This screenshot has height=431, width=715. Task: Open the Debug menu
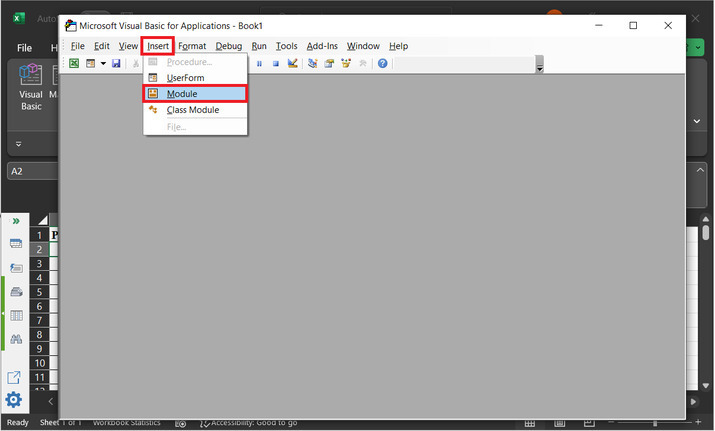point(229,46)
